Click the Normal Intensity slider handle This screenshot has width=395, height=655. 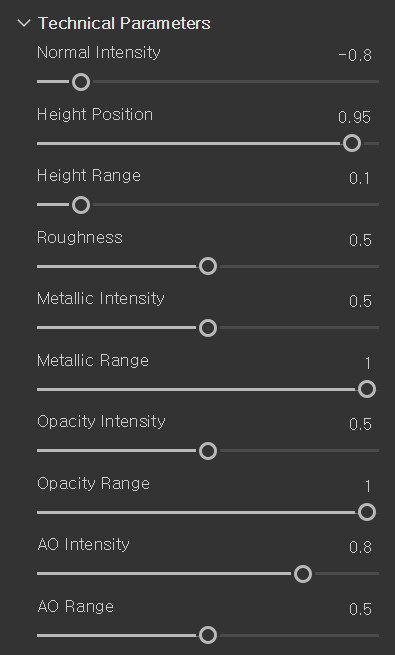(81, 82)
